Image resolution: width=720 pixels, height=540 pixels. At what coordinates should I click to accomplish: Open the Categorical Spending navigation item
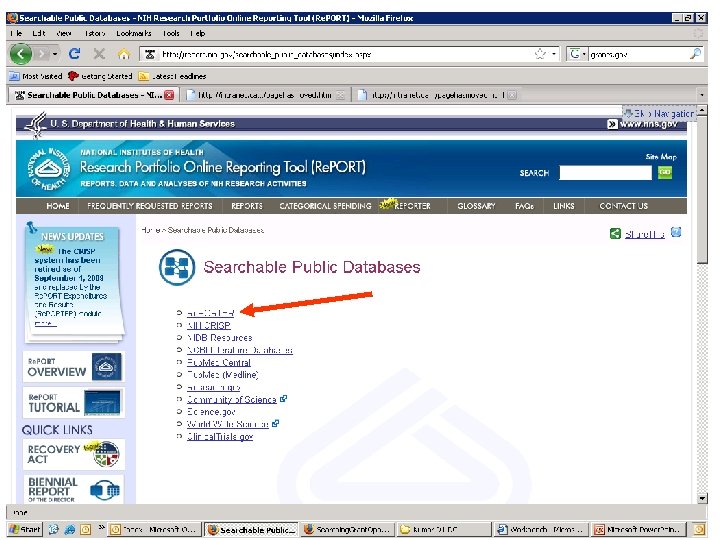(325, 206)
